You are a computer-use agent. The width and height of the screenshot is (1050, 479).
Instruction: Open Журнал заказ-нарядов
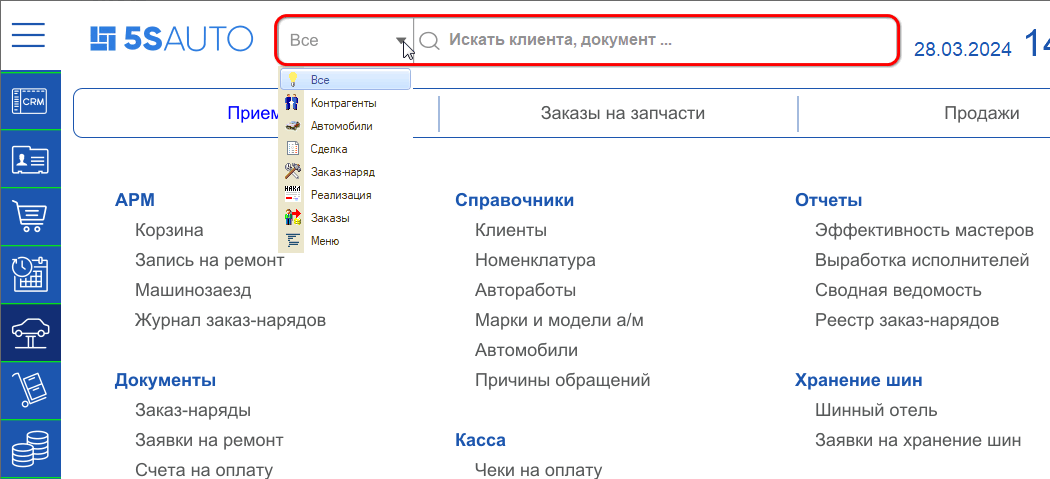click(x=230, y=321)
